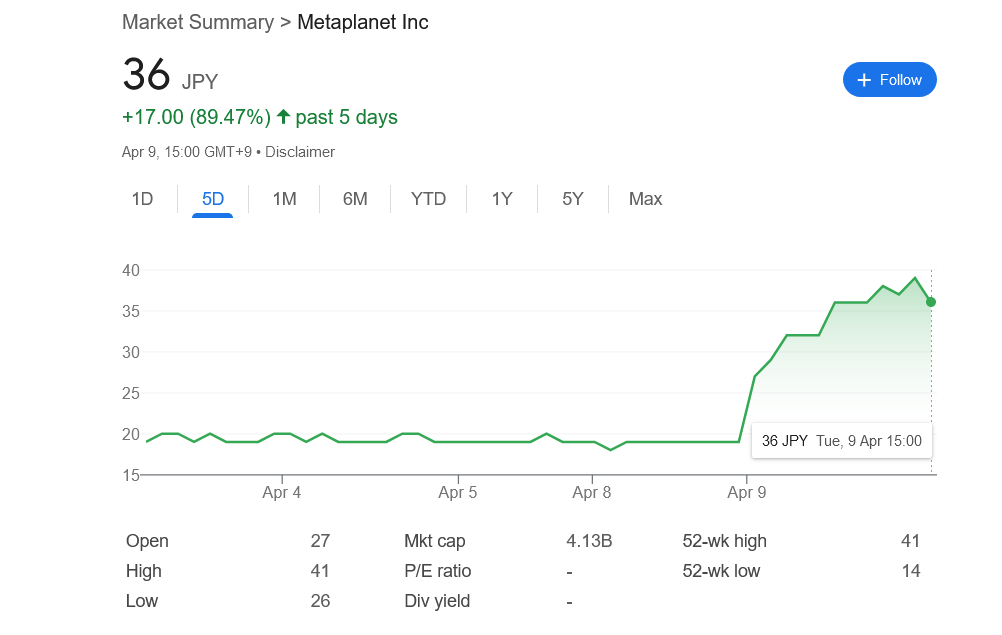The height and width of the screenshot is (635, 1002).
Task: Click the Apr 4 axis label
Action: coord(282,492)
